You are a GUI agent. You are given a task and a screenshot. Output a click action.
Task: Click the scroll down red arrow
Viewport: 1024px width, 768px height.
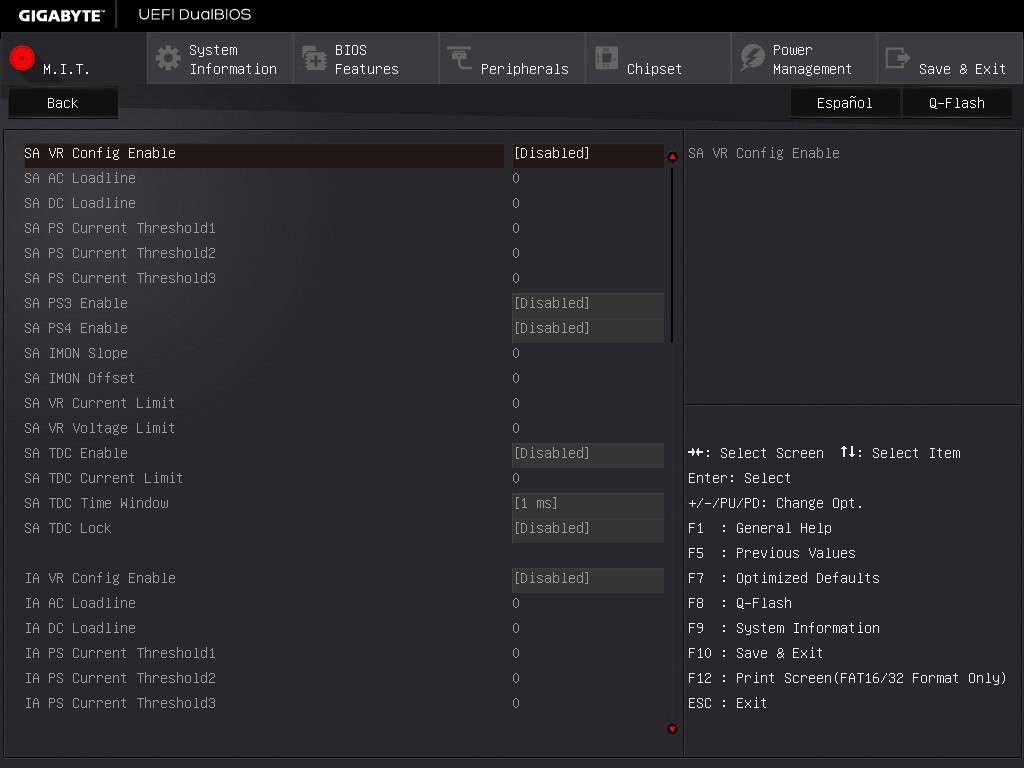pos(672,729)
